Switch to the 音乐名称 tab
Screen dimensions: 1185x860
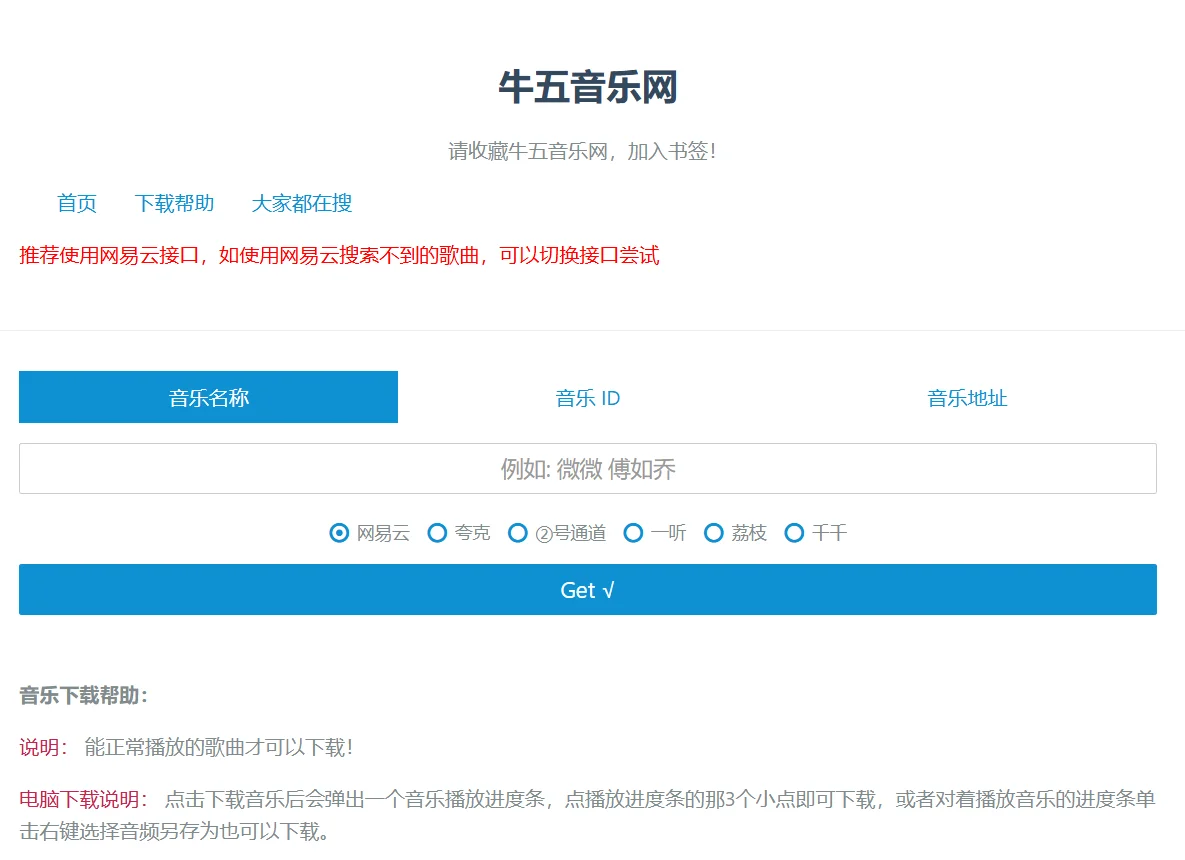click(x=208, y=397)
